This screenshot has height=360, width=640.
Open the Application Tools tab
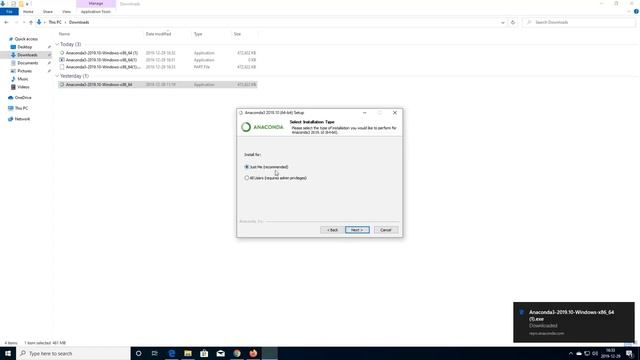(96, 12)
